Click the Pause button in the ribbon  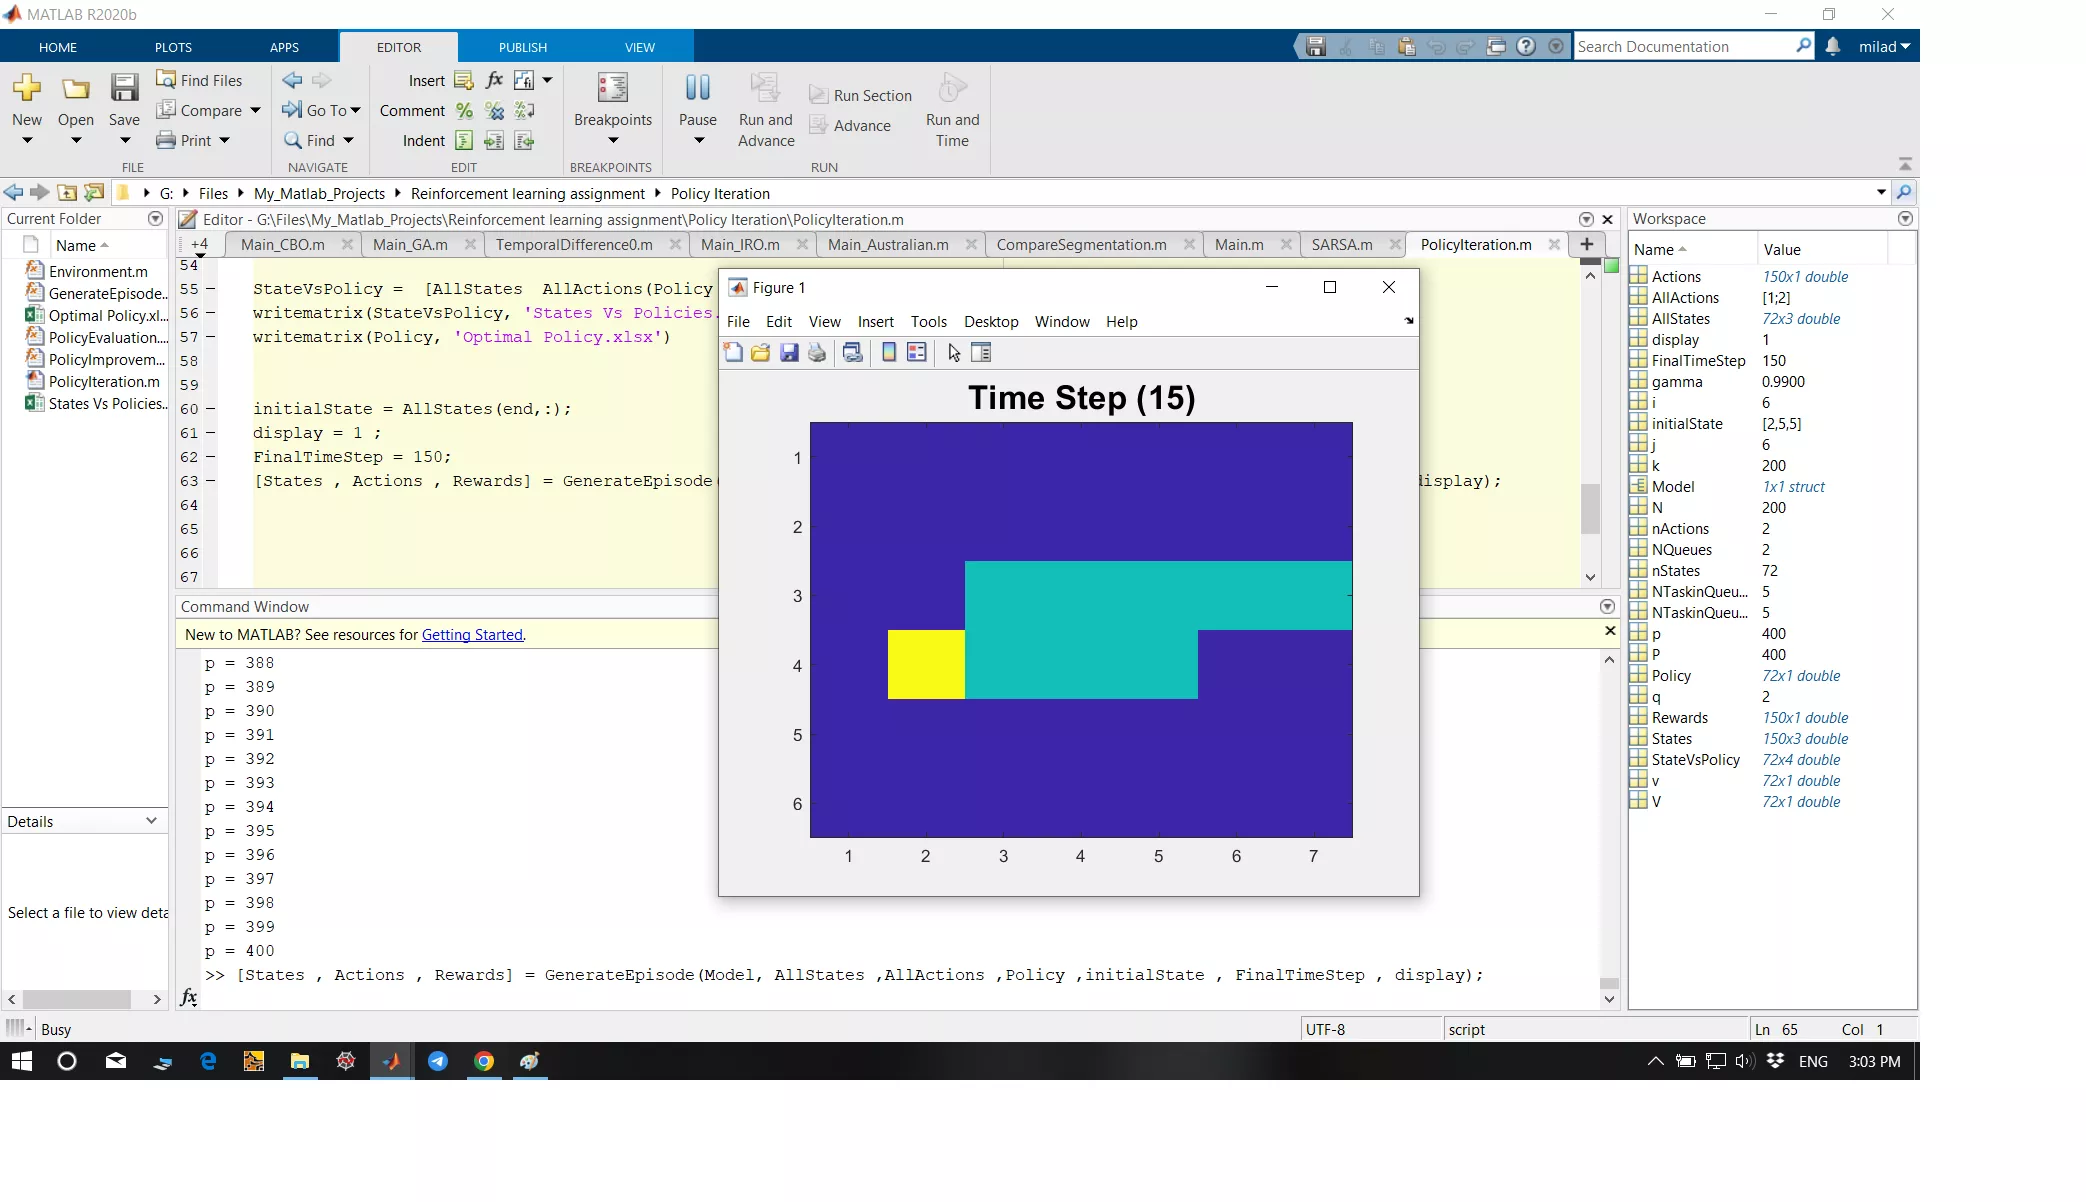pyautogui.click(x=697, y=89)
